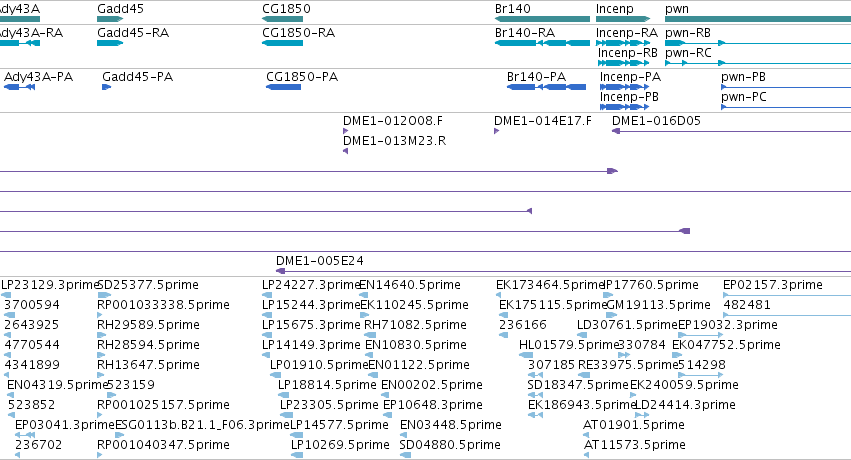851x460 pixels.
Task: Click the DME1-014E17.F clone label
Action: (543, 120)
